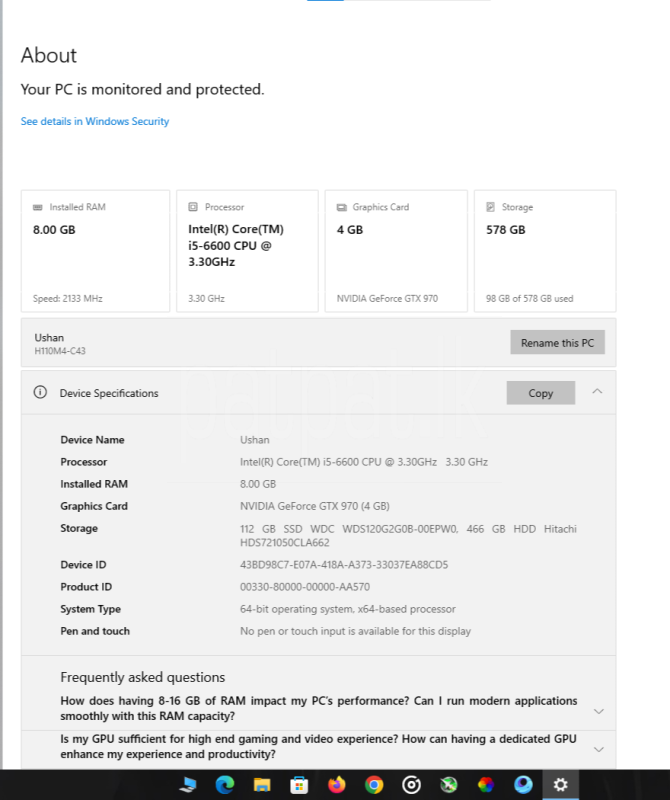The height and width of the screenshot is (800, 670).
Task: Click the Processor icon in the card
Action: (193, 207)
